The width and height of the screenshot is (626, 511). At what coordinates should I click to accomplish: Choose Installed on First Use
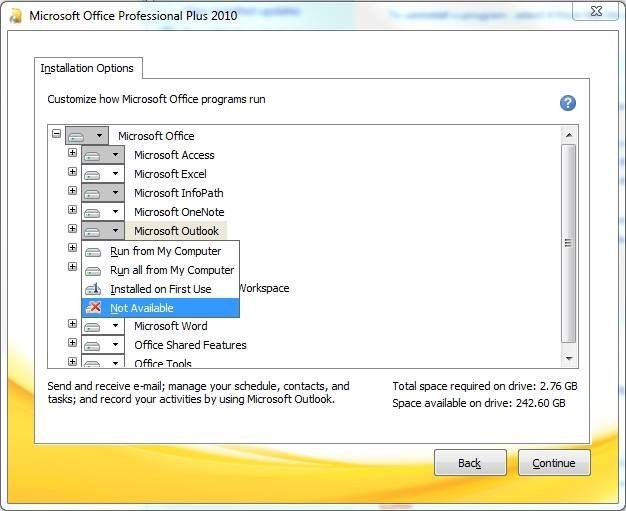(x=160, y=289)
